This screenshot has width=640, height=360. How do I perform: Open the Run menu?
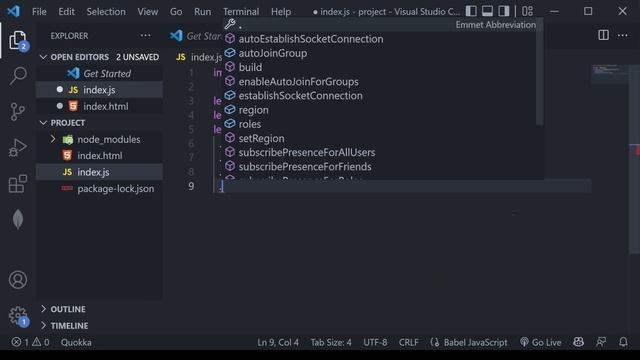[x=202, y=11]
